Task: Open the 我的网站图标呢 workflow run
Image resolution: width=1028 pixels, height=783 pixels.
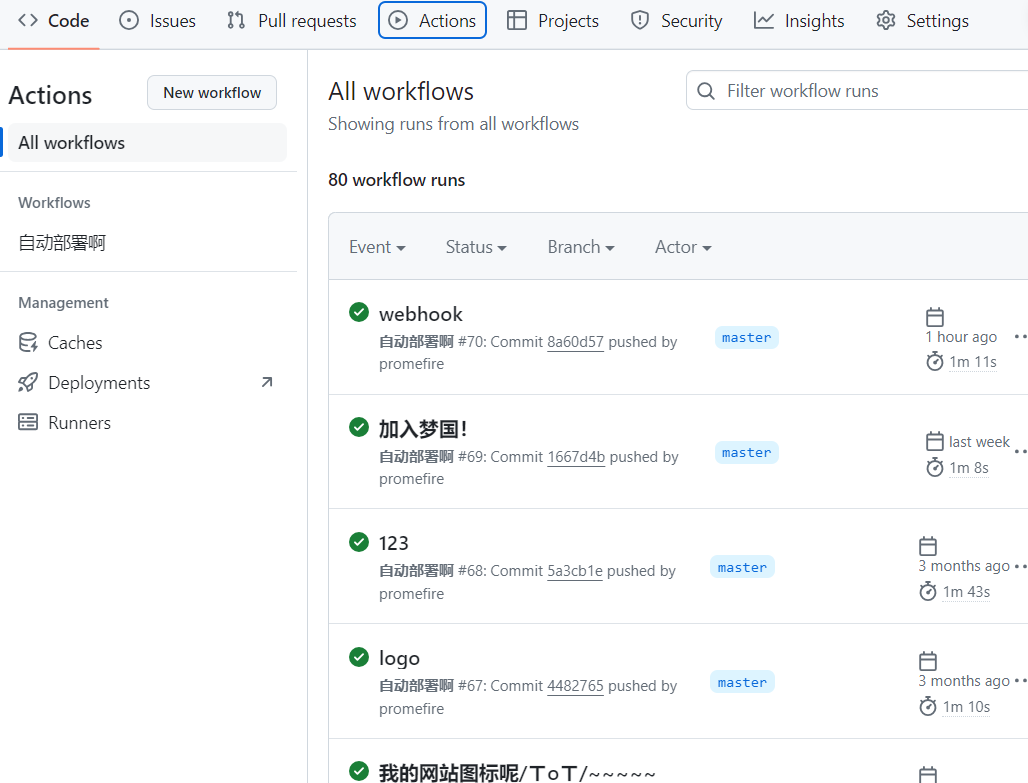Action: pos(517,773)
